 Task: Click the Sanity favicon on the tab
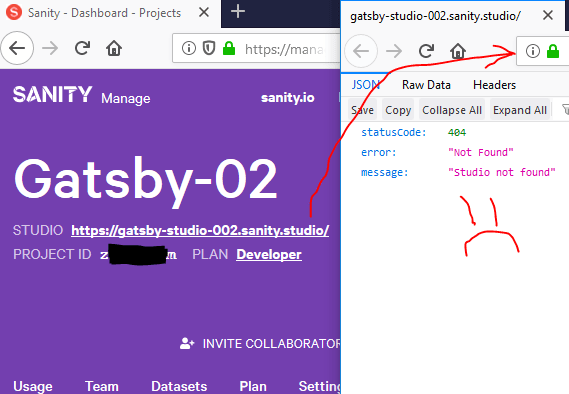tap(14, 12)
